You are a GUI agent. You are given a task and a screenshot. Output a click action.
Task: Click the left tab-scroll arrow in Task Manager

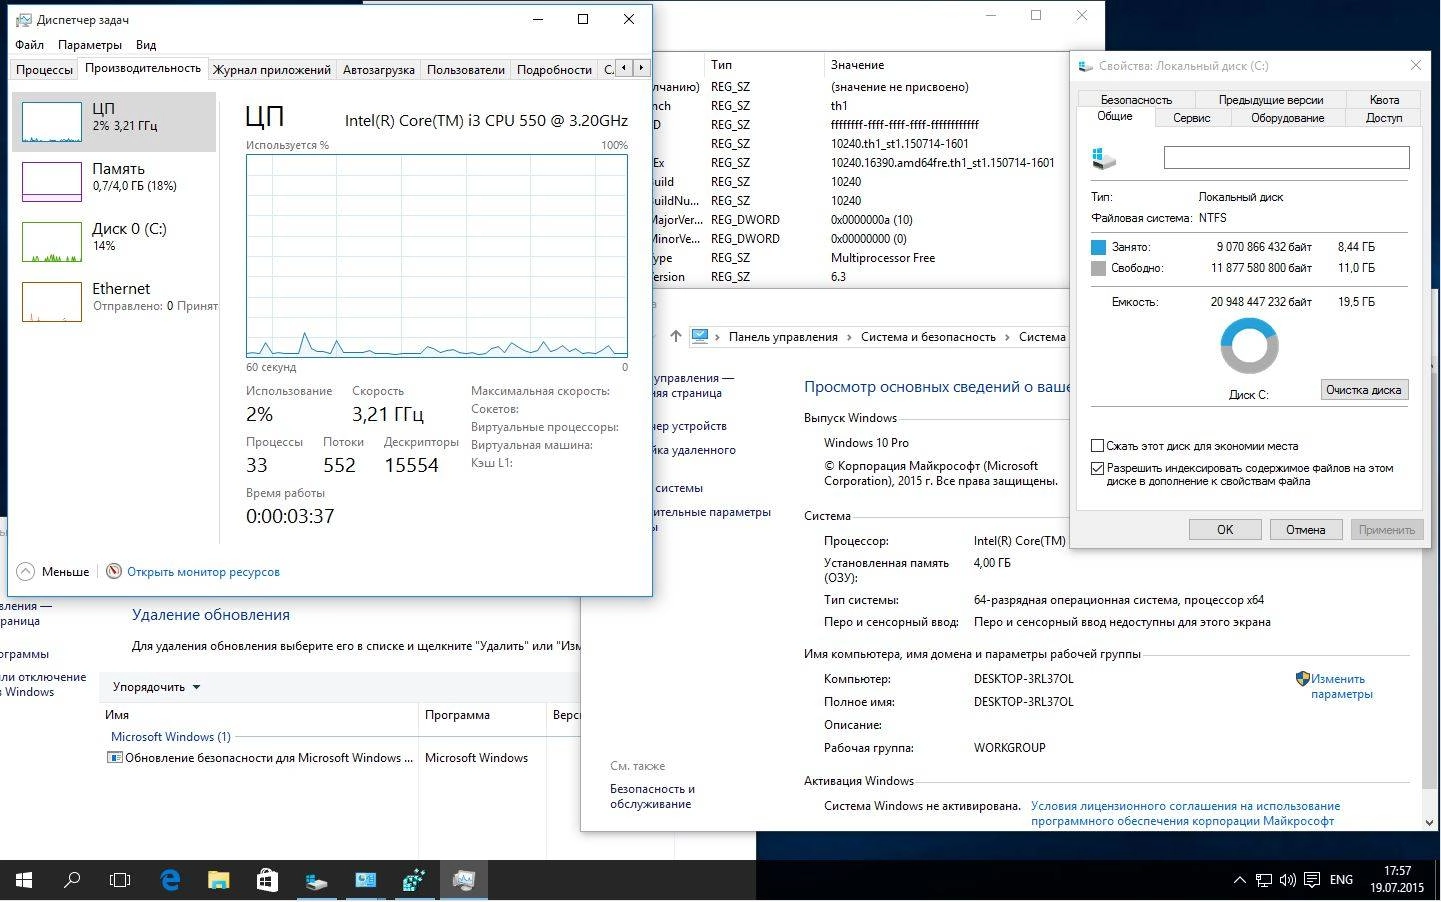point(624,68)
